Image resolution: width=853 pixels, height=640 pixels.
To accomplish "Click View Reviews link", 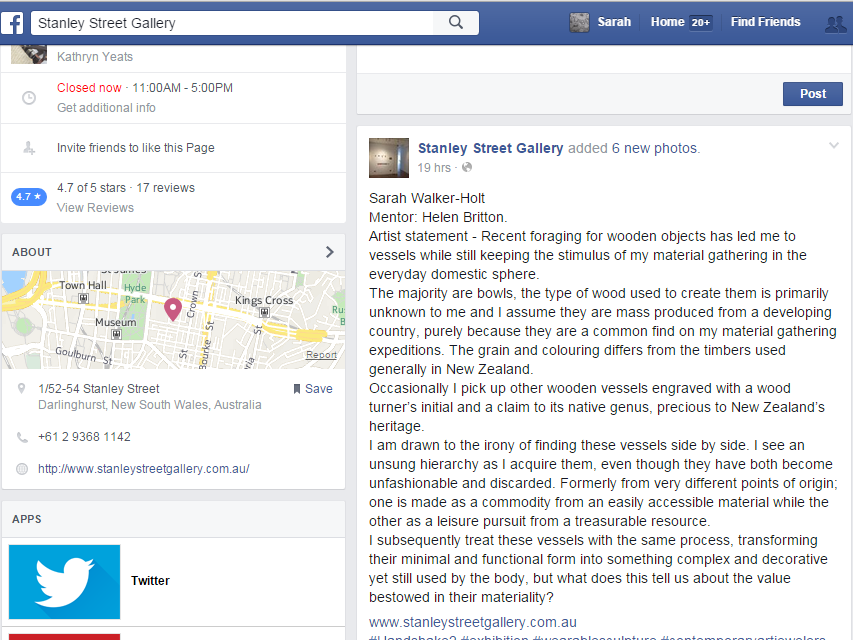I will pos(95,208).
